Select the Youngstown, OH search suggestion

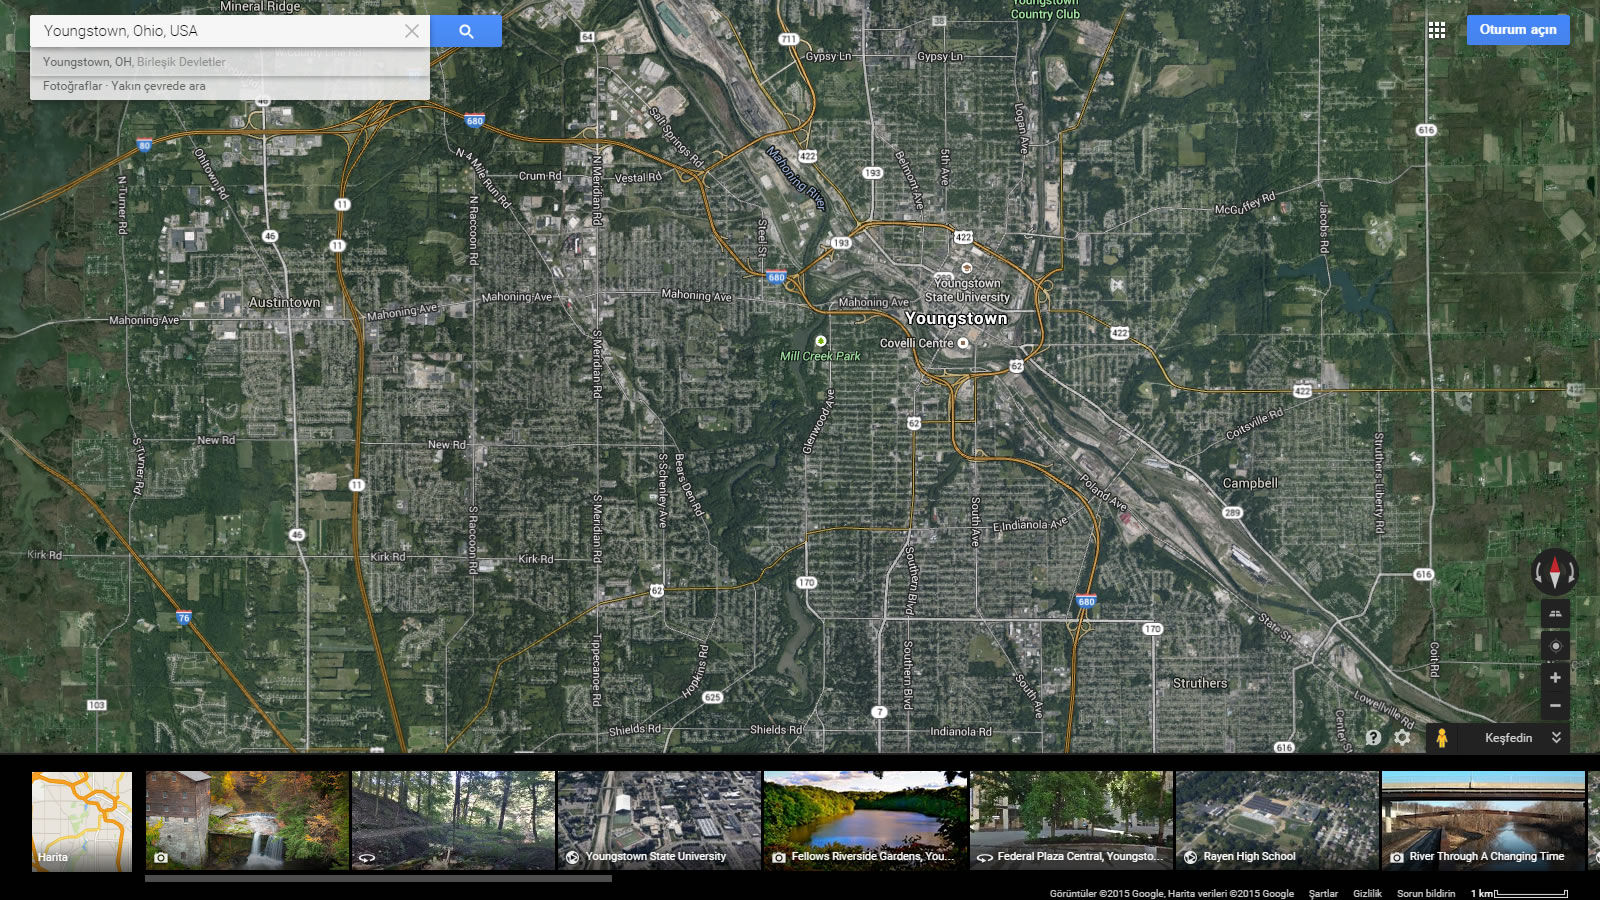tap(134, 62)
